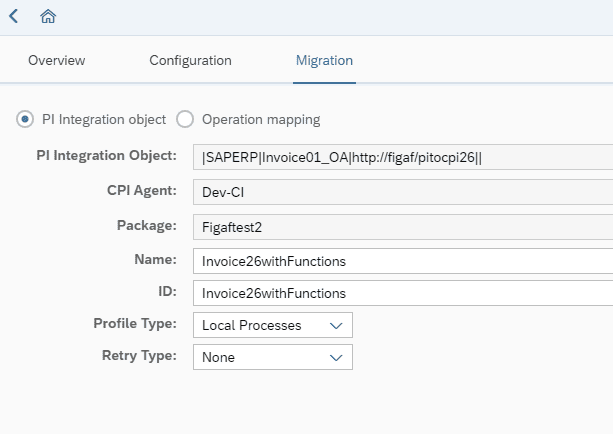This screenshot has height=434, width=613.
Task: Open the home page icon
Action: (x=48, y=16)
